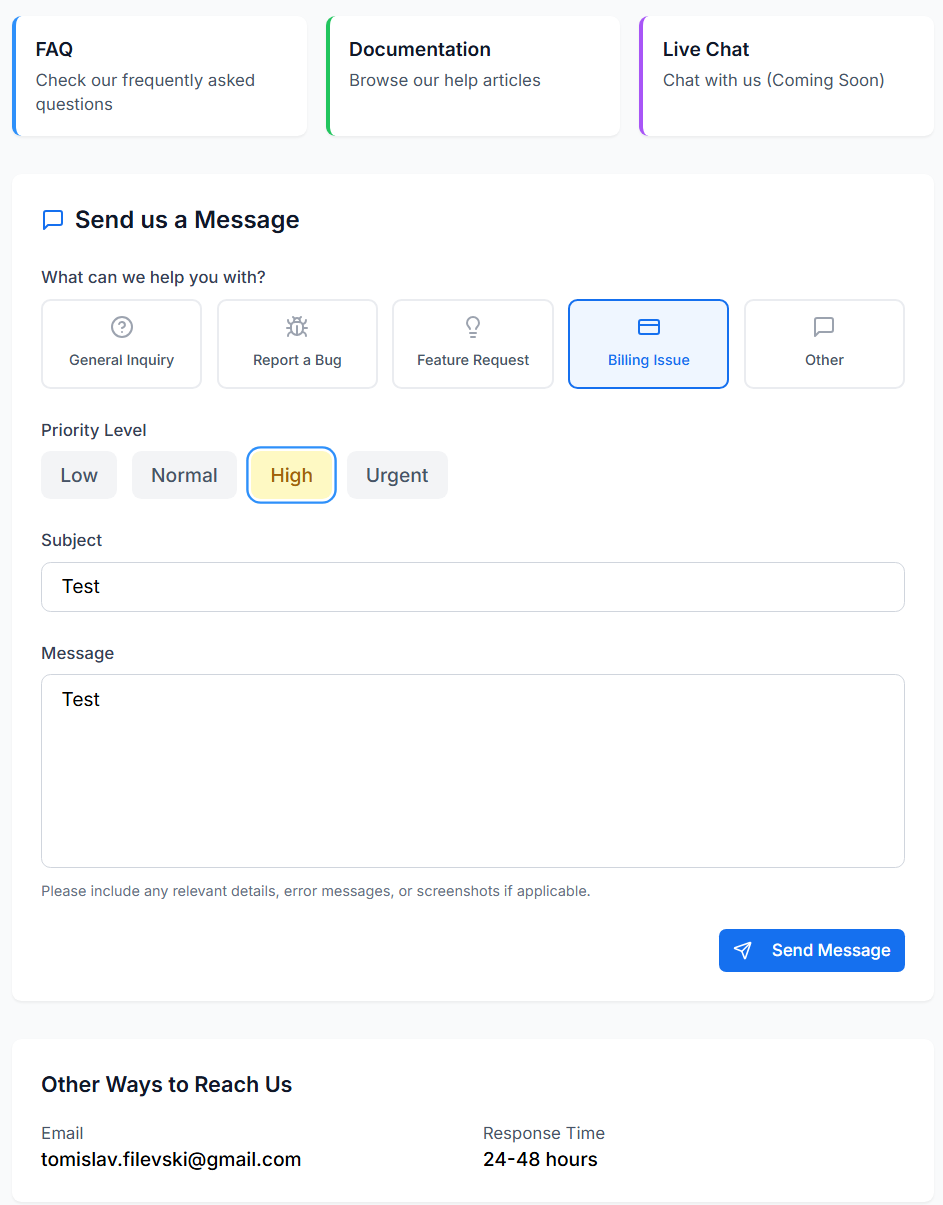Click the lightbulb Feature Request icon
The height and width of the screenshot is (1205, 943).
tap(473, 327)
